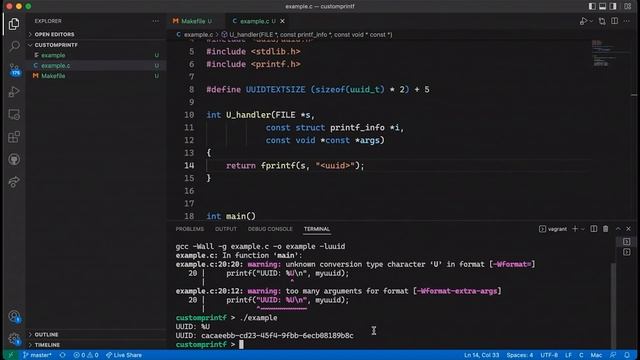Screen dimensions: 640x360
Task: Open editor more actions ellipsis
Action: (627, 21)
